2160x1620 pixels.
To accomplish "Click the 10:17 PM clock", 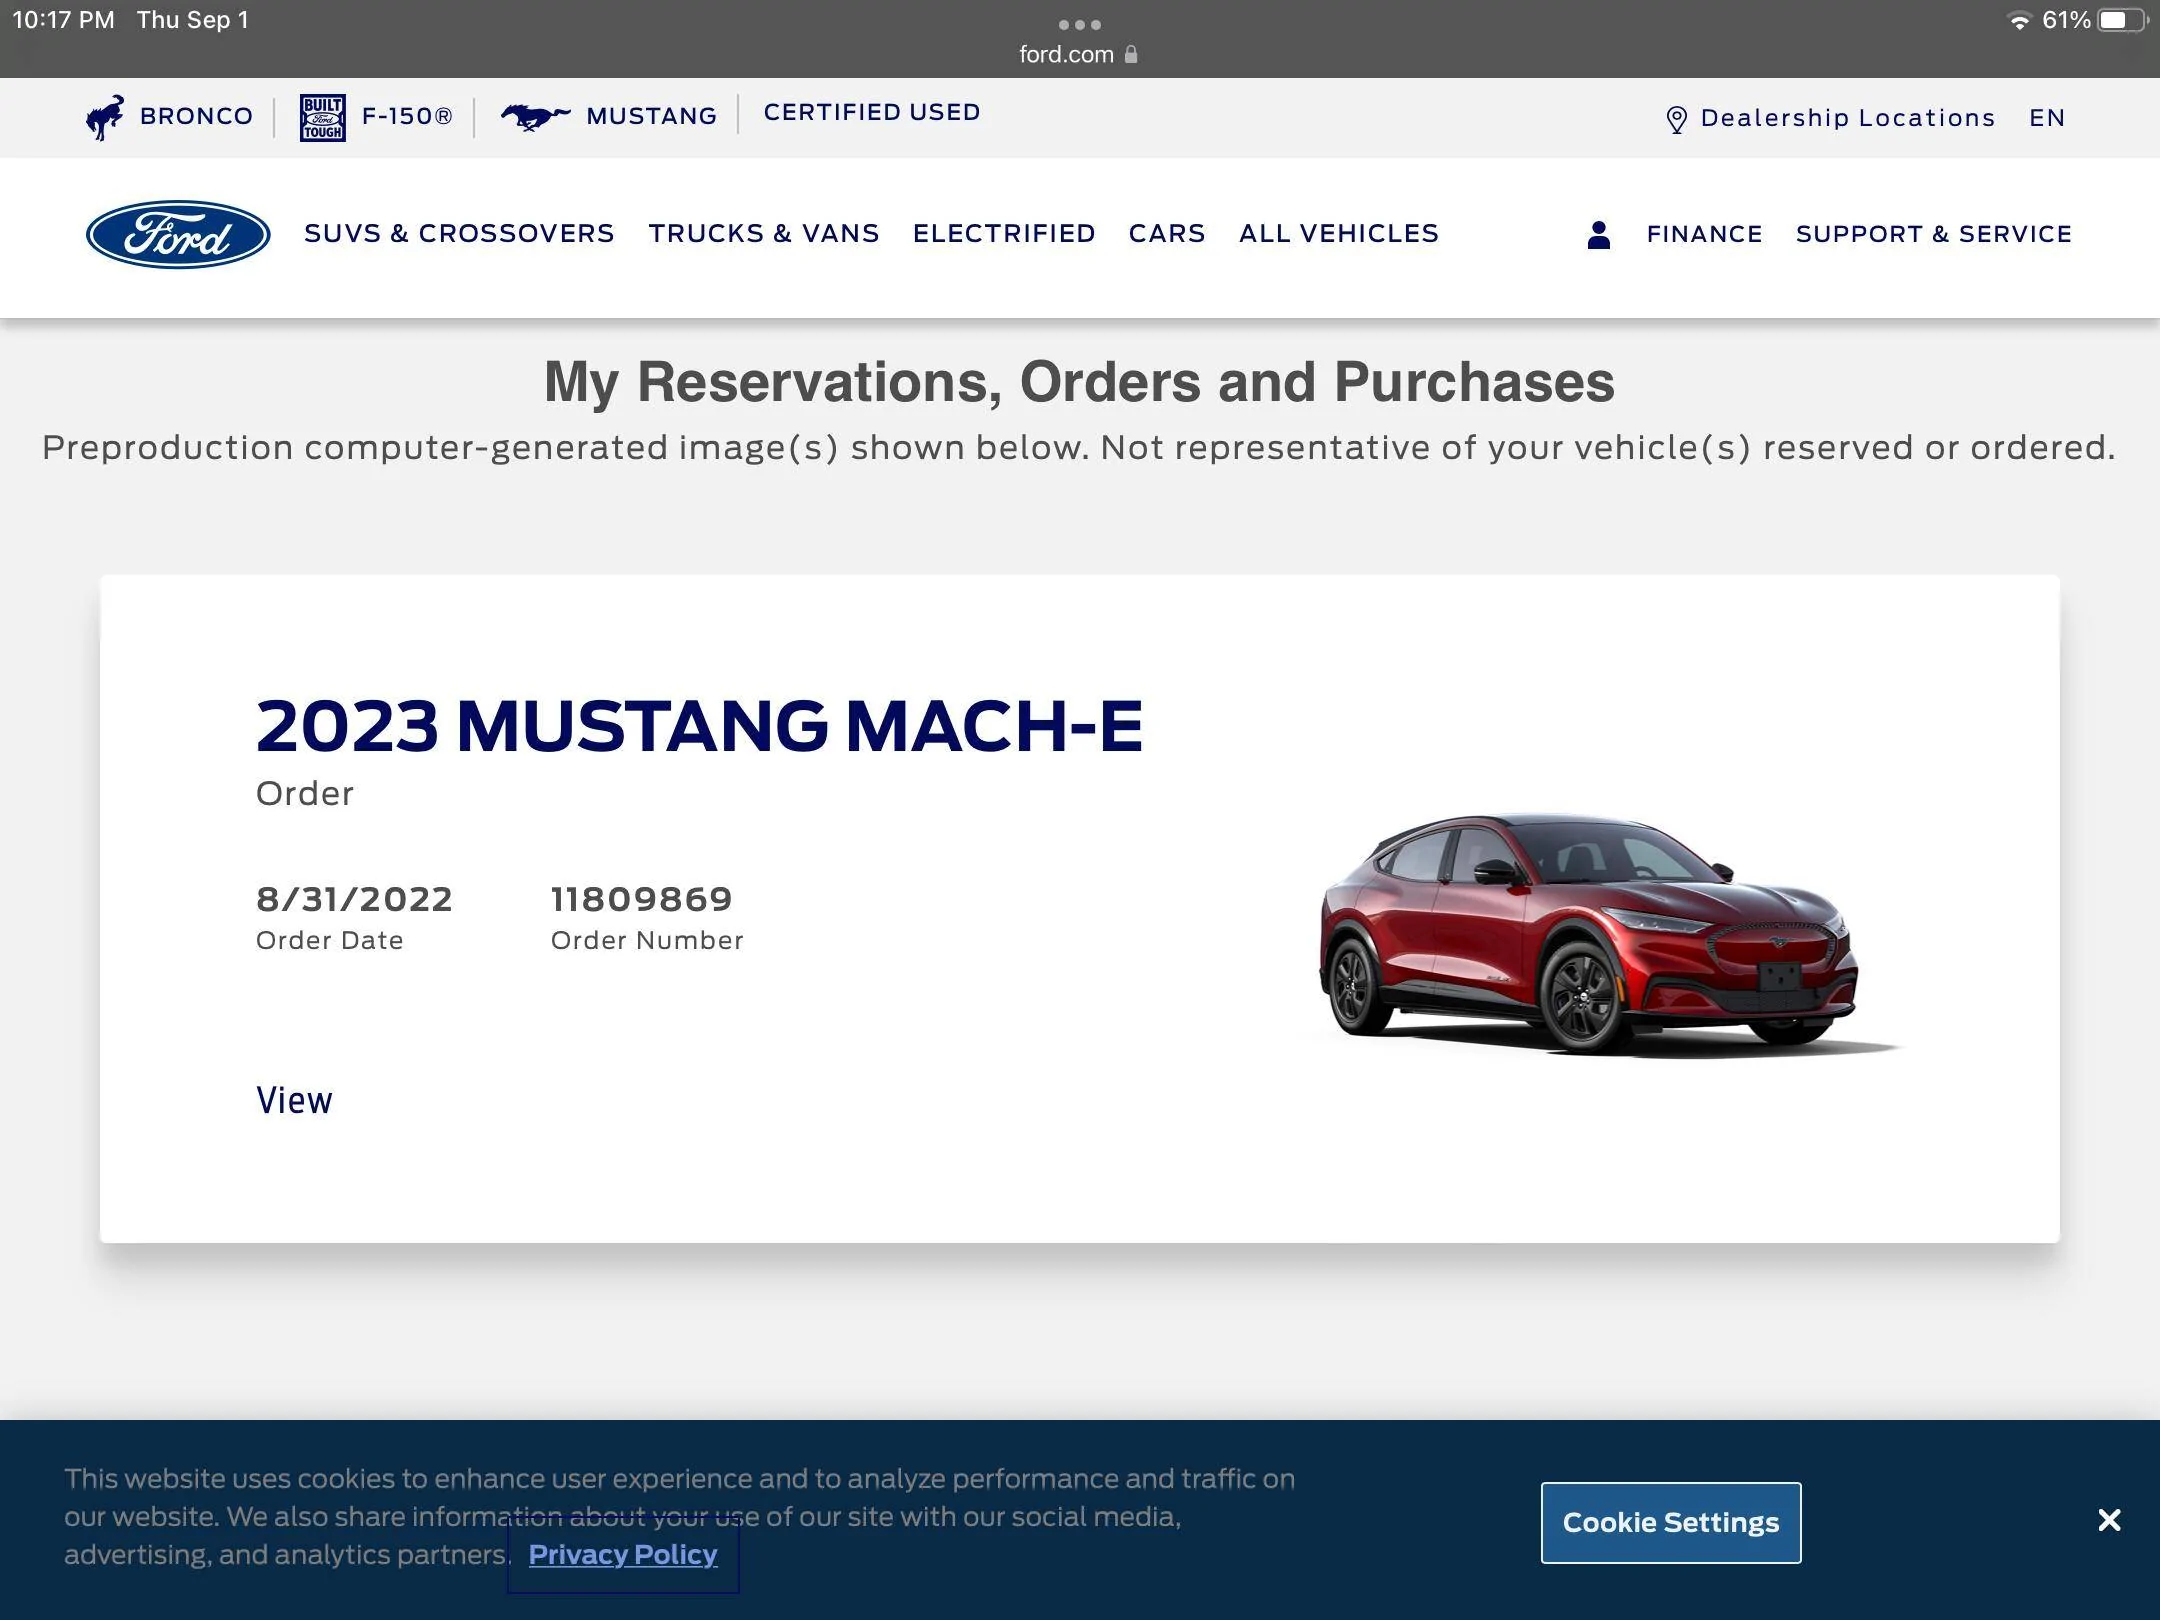I will [x=63, y=20].
